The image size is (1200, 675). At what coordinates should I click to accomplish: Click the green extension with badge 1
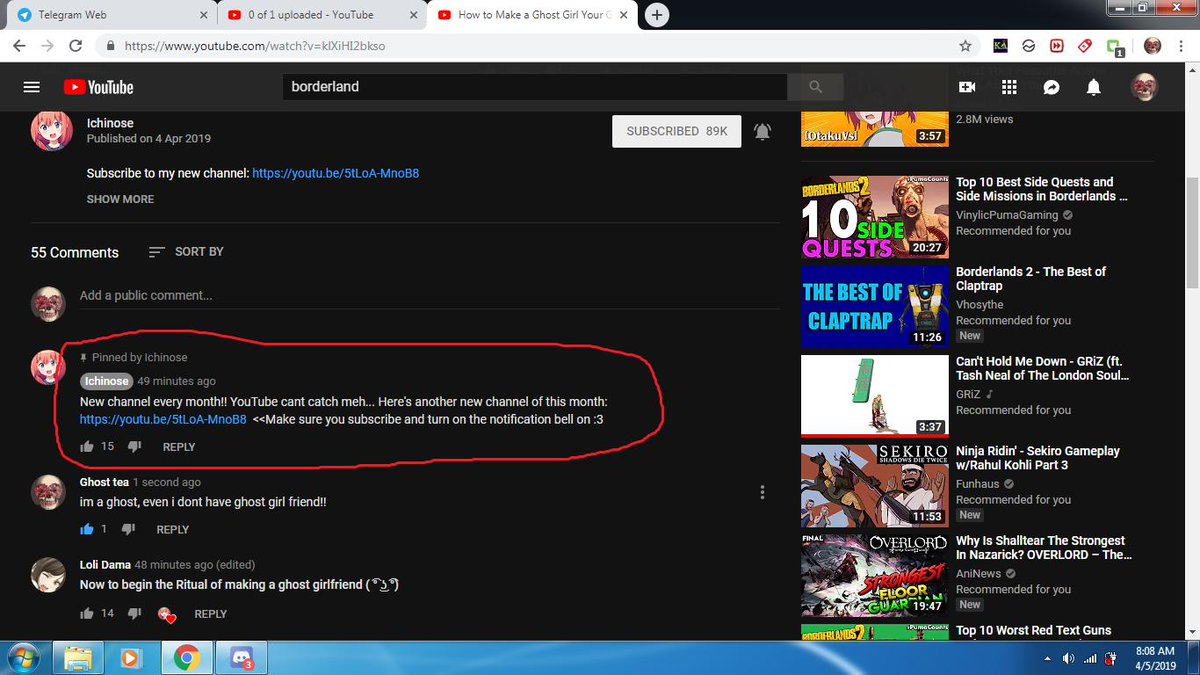point(1116,47)
